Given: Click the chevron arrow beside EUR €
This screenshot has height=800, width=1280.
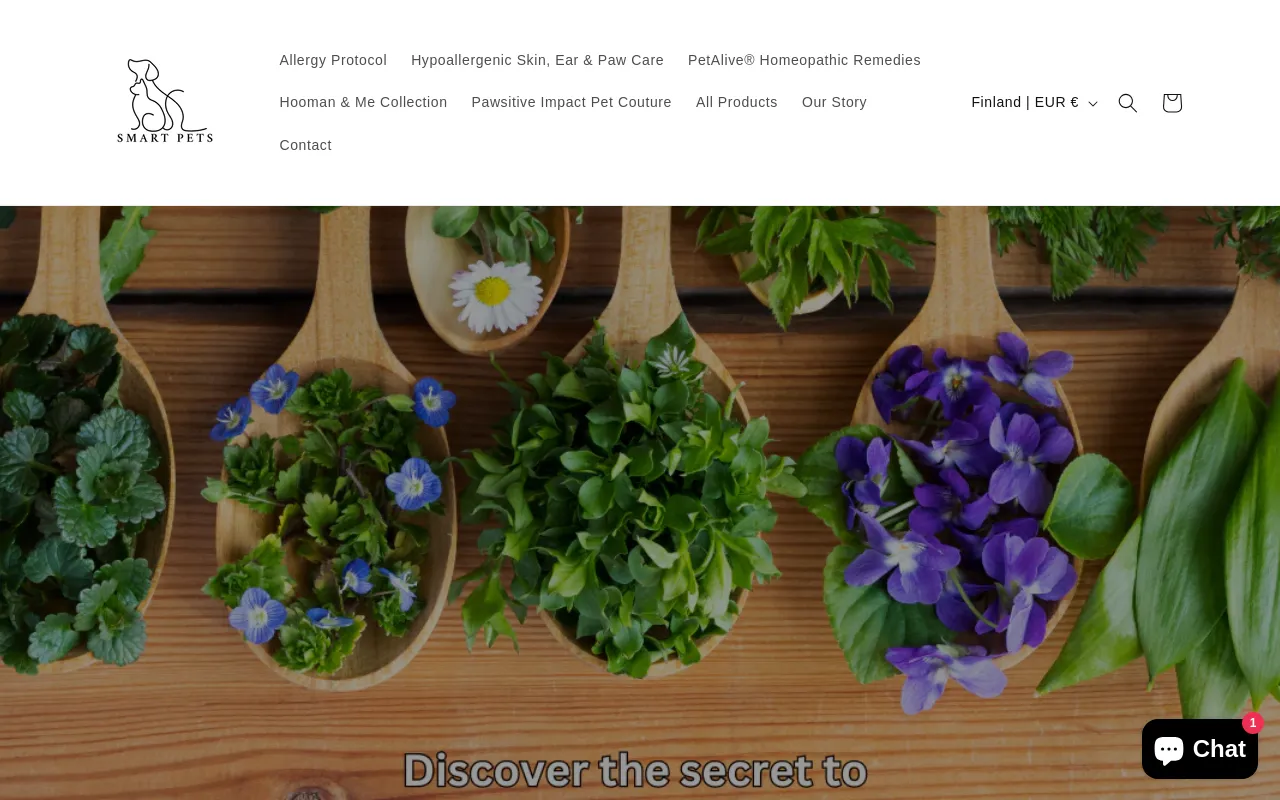Looking at the screenshot, I should pyautogui.click(x=1093, y=104).
